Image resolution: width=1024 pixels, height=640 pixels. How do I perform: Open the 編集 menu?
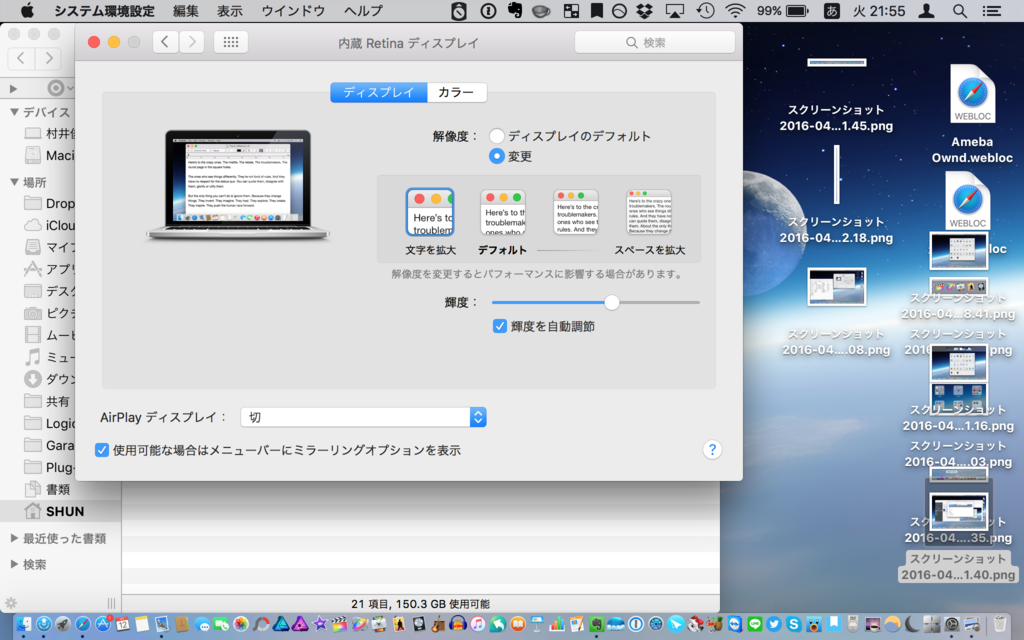(185, 10)
